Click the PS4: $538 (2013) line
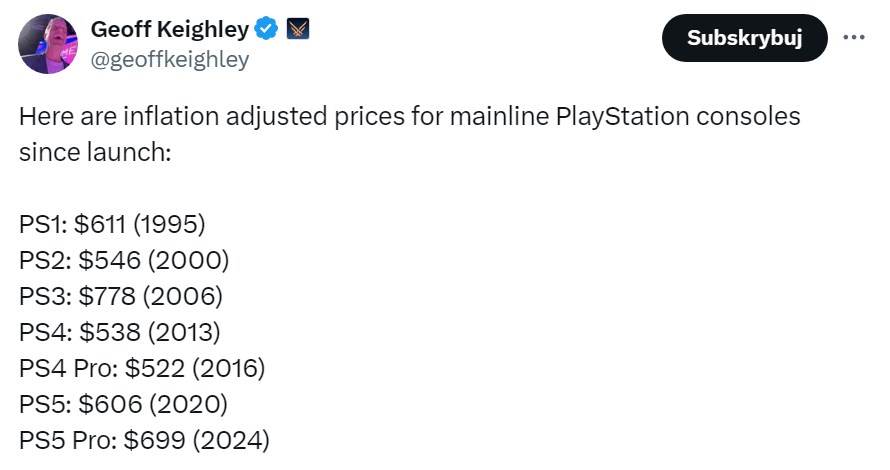 pyautogui.click(x=121, y=332)
